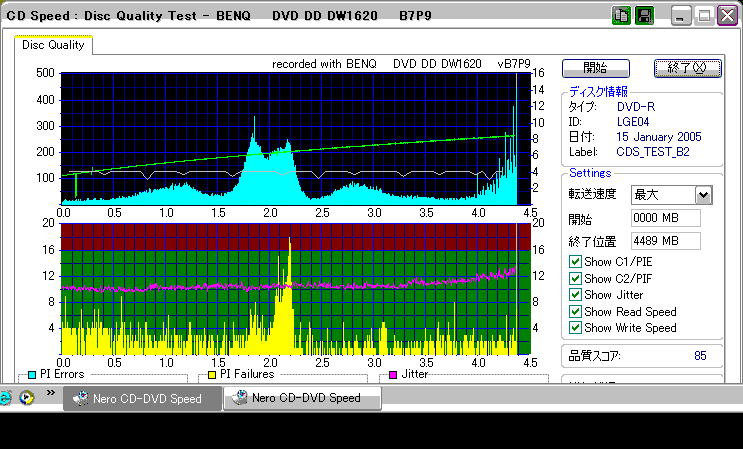Click the 終了位置 field showing 4489 MB

pyautogui.click(x=666, y=241)
